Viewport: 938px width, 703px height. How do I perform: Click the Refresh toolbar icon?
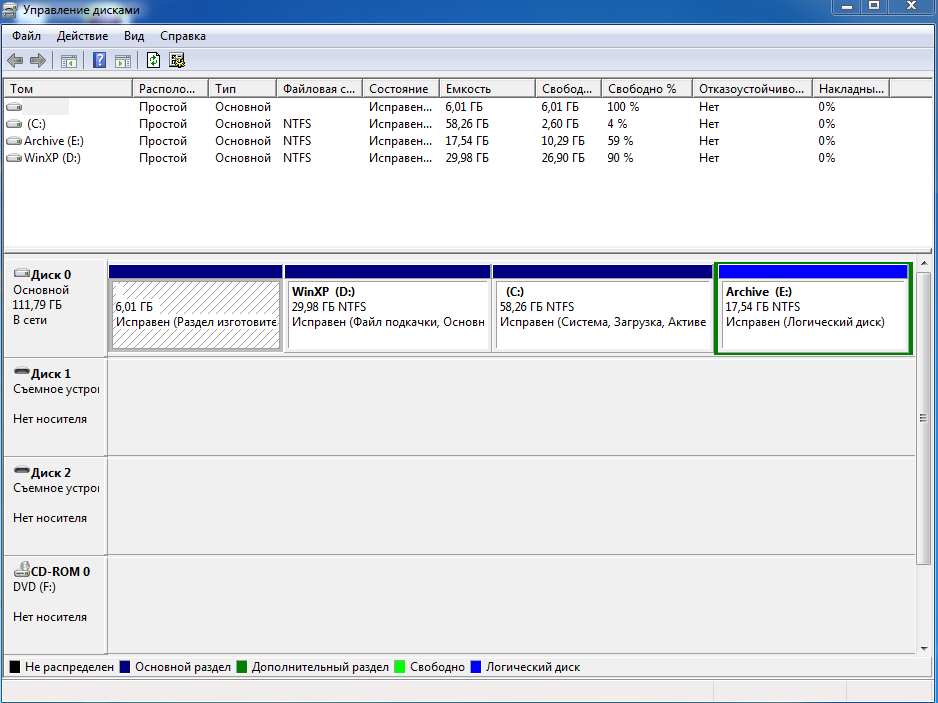click(154, 60)
